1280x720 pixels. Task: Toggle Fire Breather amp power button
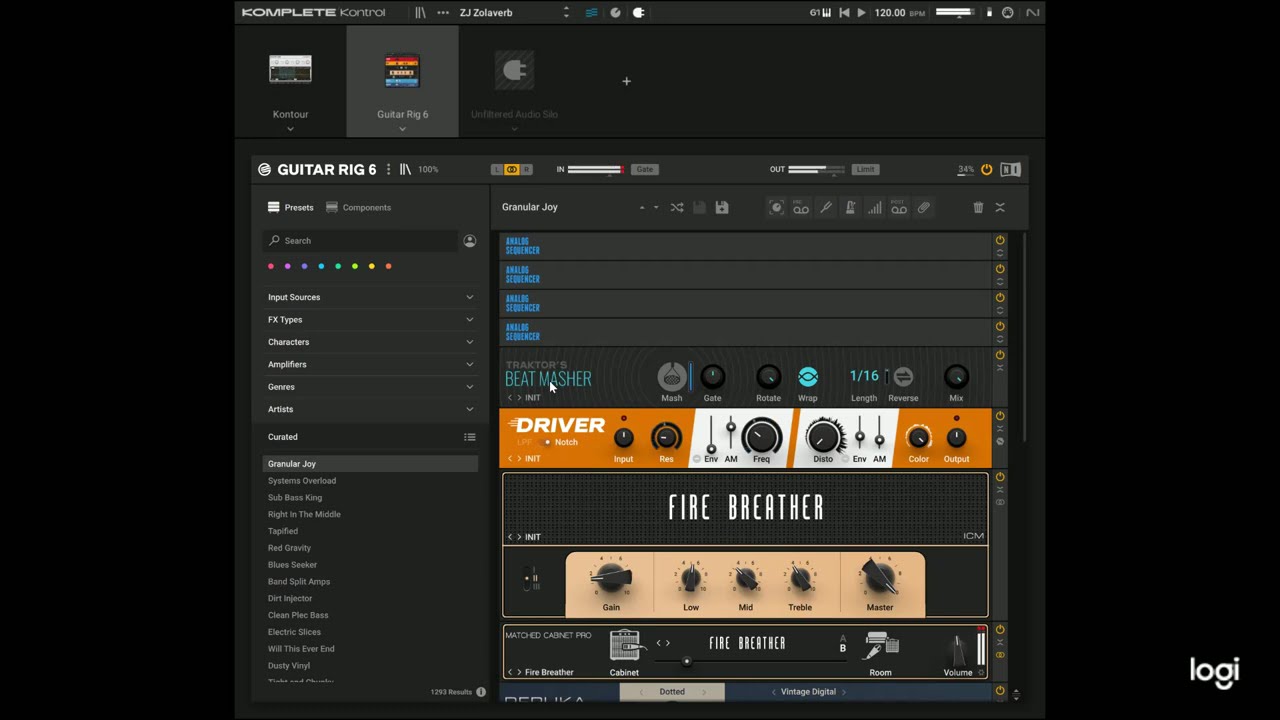(x=999, y=477)
